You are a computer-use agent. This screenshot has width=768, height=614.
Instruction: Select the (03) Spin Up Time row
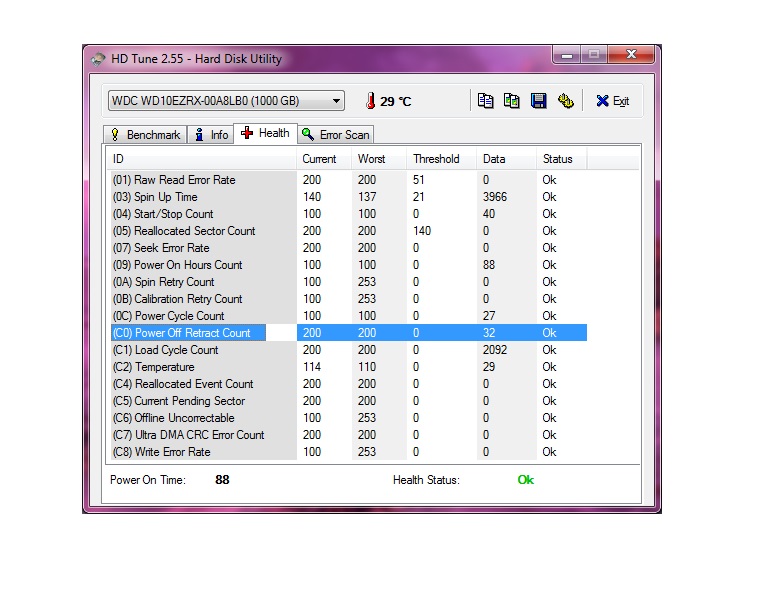pos(349,197)
